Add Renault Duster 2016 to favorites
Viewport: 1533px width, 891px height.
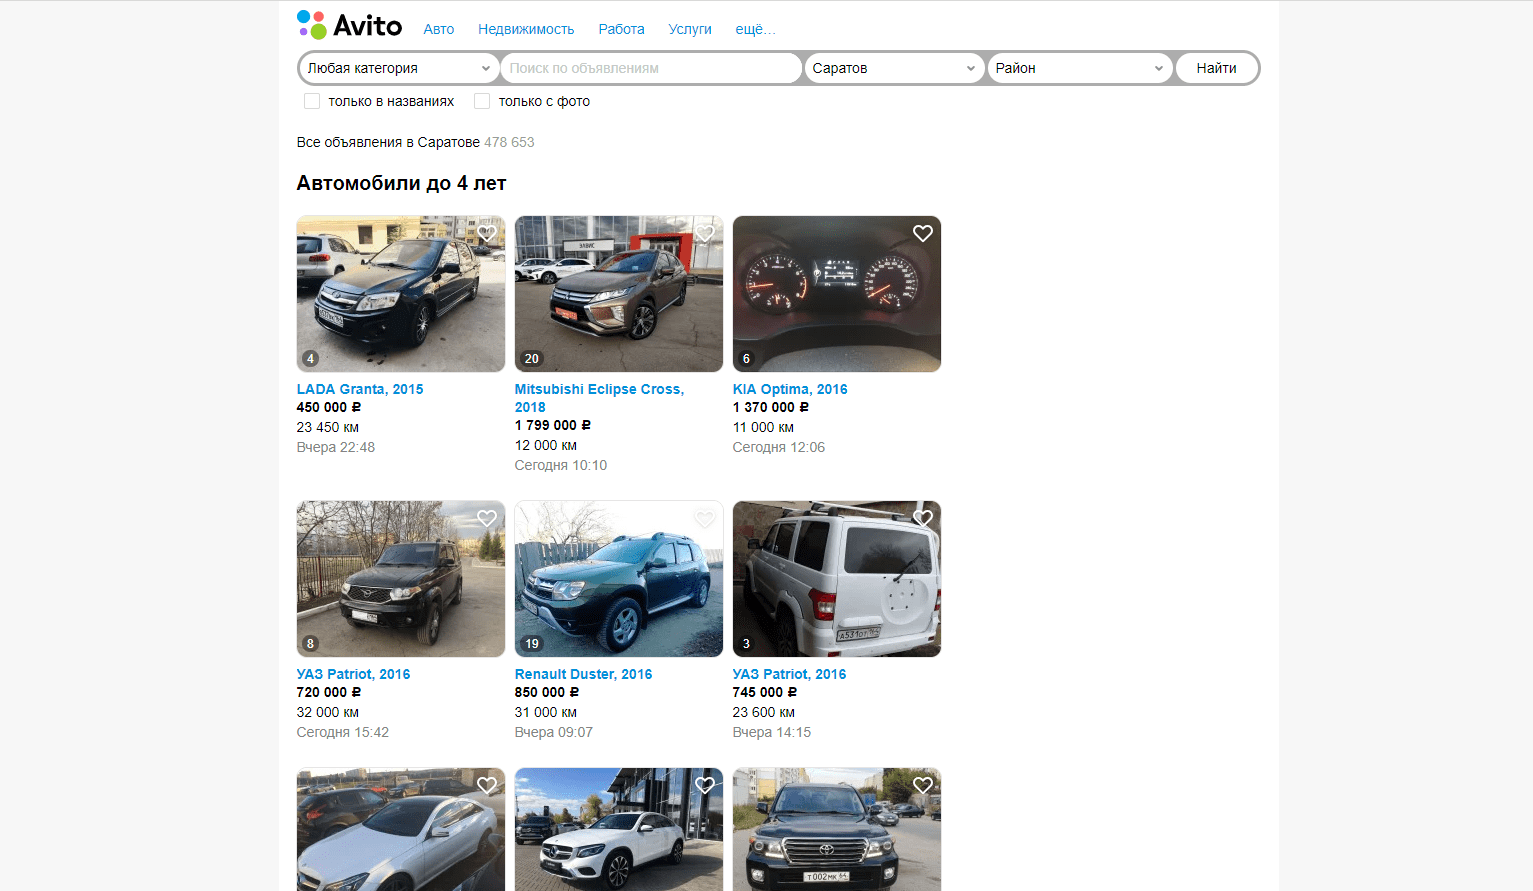705,518
